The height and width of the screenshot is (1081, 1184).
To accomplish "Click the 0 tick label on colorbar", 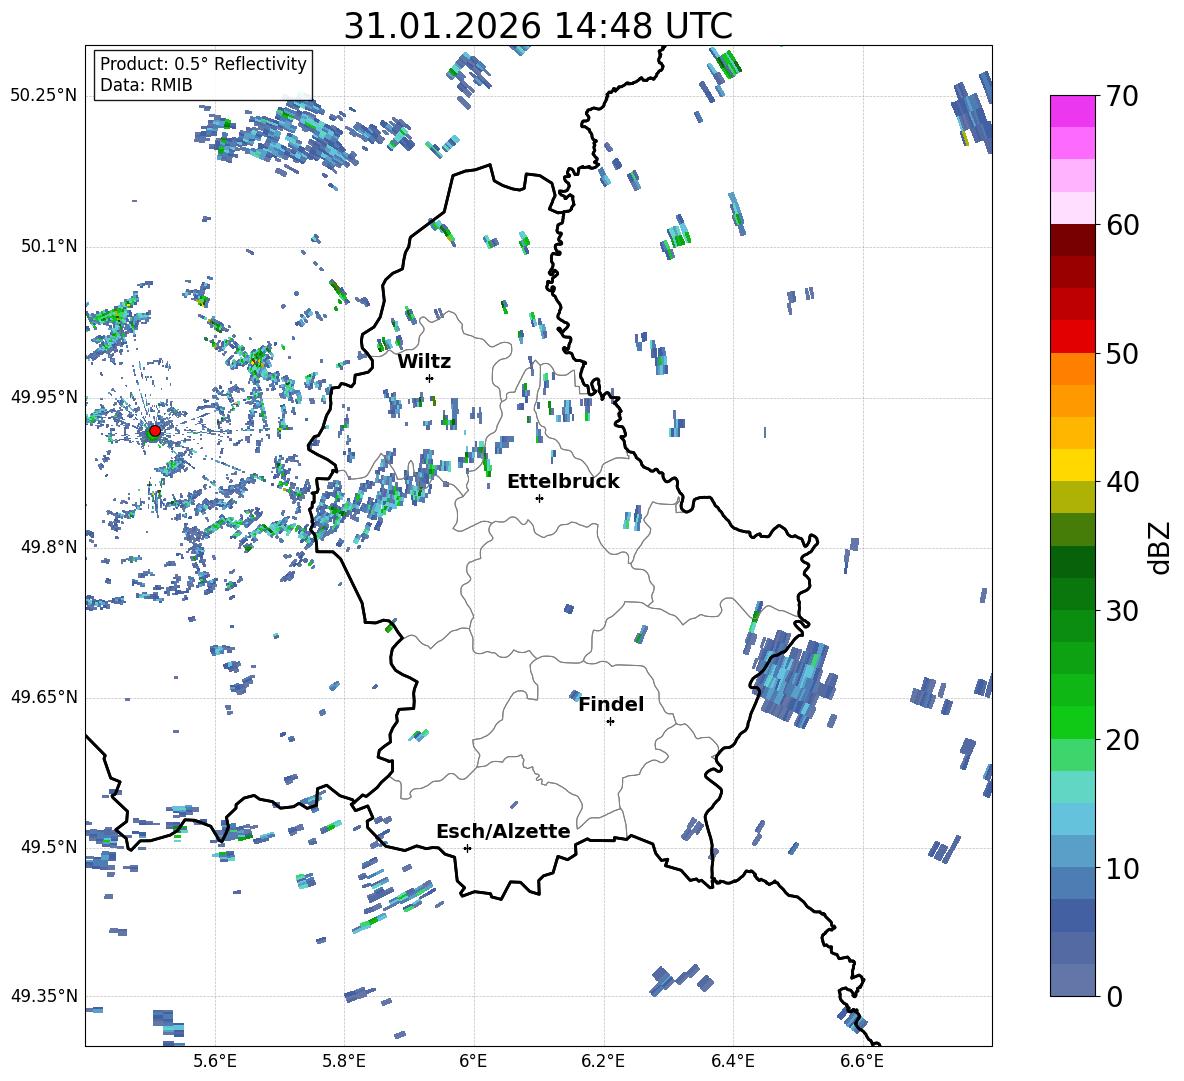I will coord(1114,996).
